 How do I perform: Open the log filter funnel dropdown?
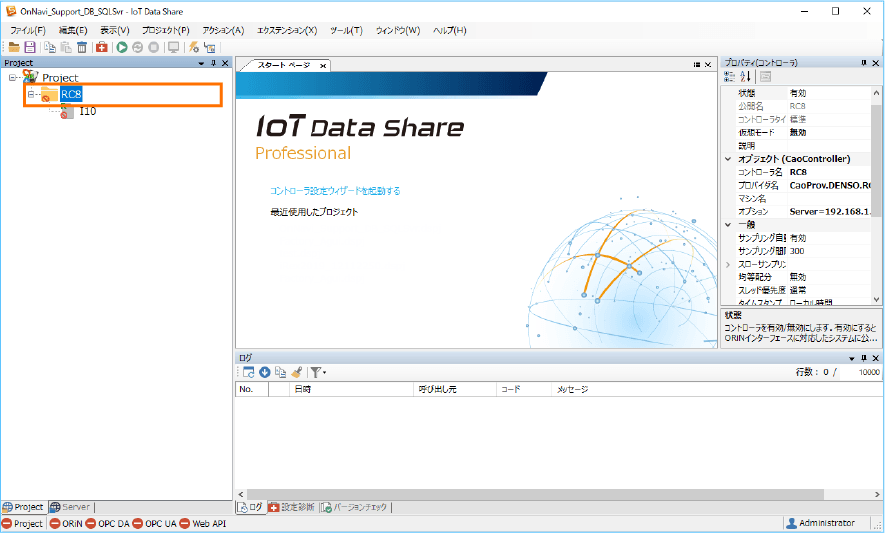point(317,372)
